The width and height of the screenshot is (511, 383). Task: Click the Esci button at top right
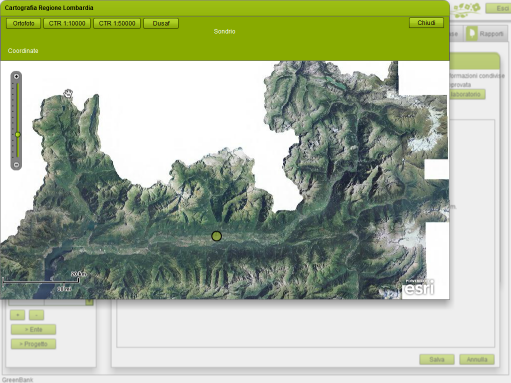[x=499, y=8]
